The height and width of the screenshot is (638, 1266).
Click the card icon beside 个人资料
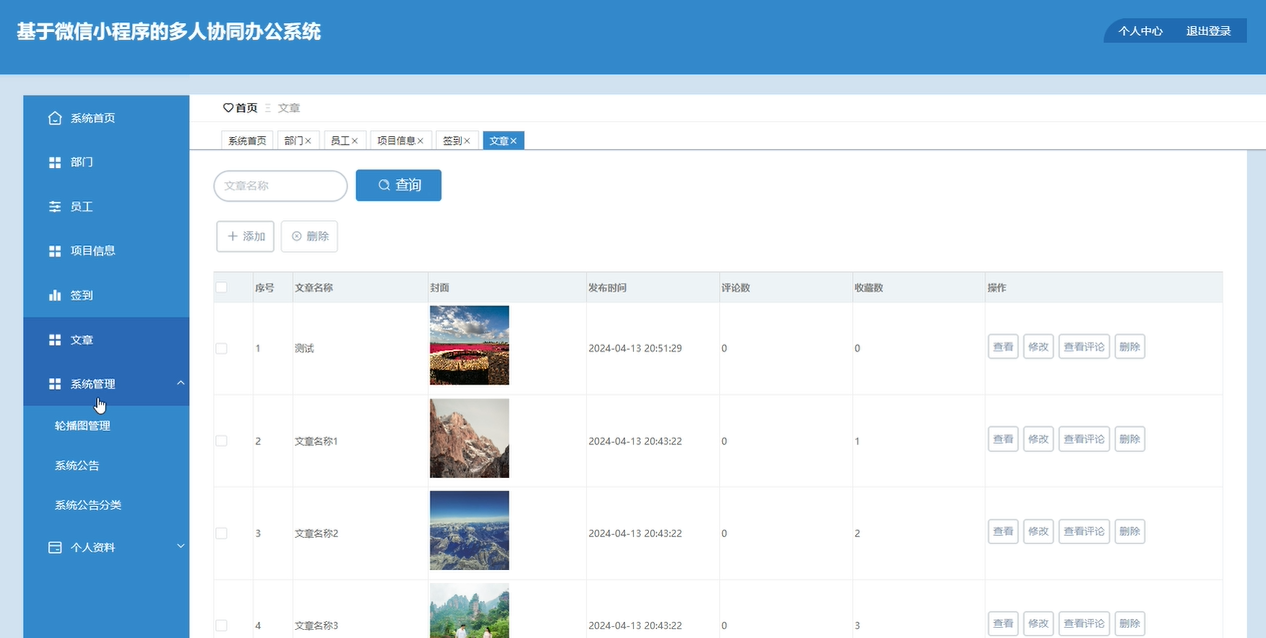tap(55, 547)
